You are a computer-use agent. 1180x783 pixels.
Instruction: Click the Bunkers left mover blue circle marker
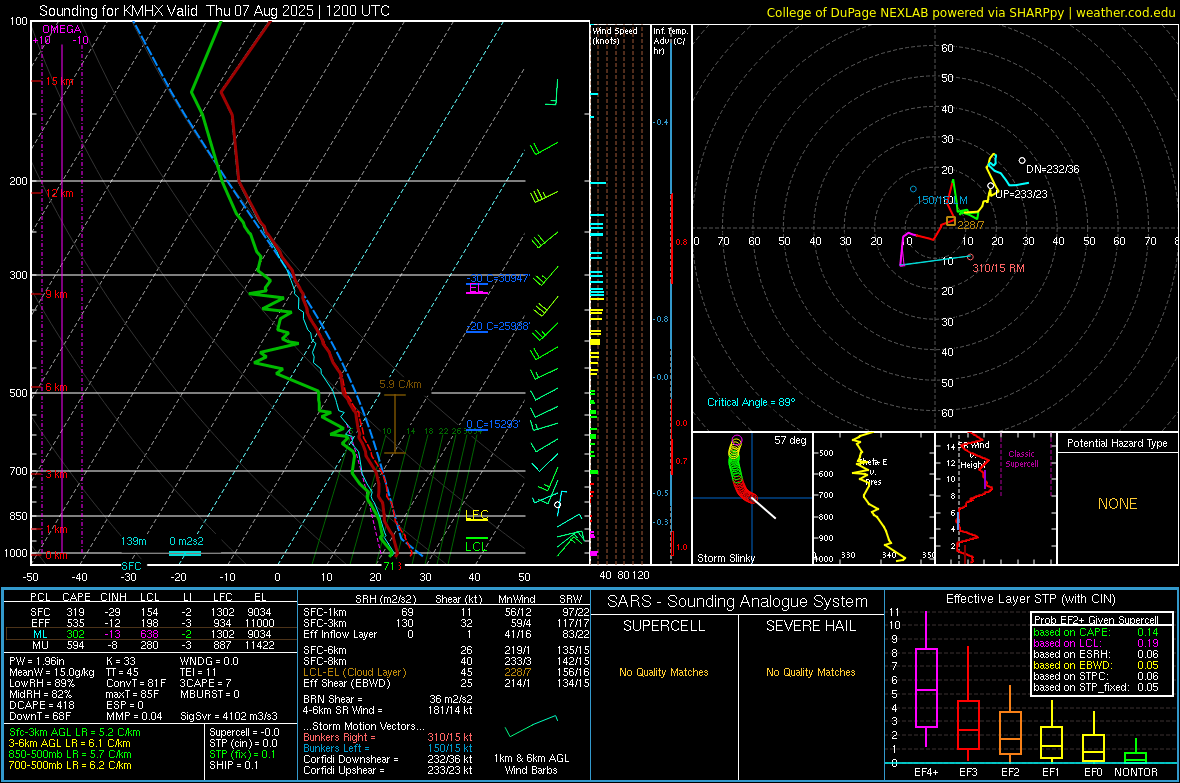click(914, 189)
